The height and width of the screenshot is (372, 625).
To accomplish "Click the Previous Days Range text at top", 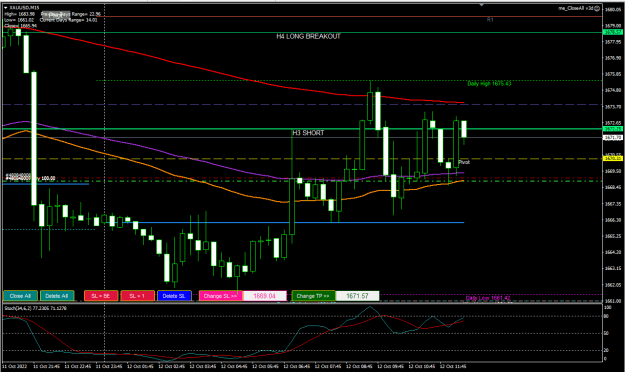I will point(71,14).
